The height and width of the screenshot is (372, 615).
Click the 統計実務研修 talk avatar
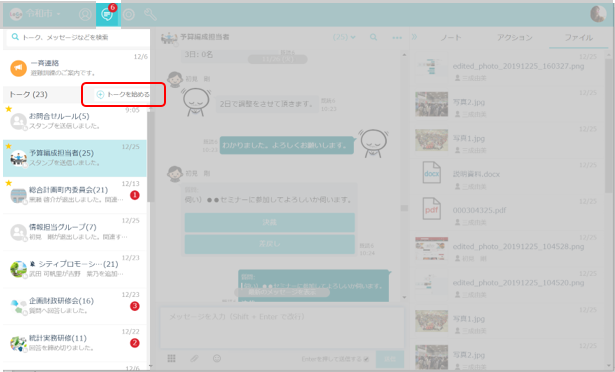click(18, 343)
